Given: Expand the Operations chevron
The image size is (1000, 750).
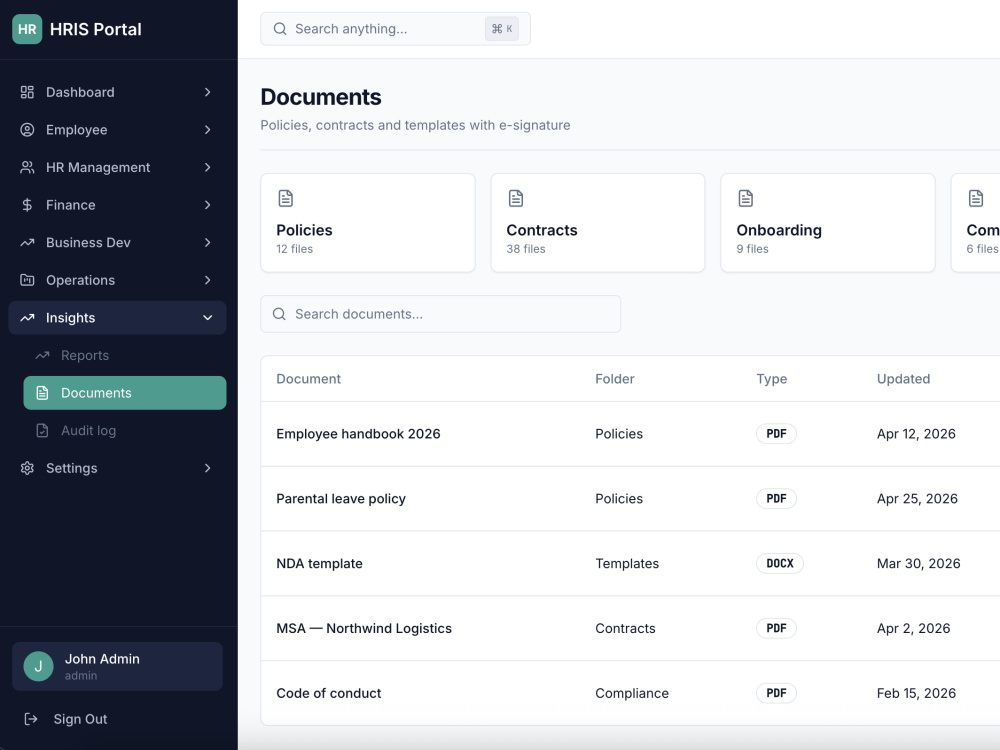Looking at the screenshot, I should click(x=207, y=281).
